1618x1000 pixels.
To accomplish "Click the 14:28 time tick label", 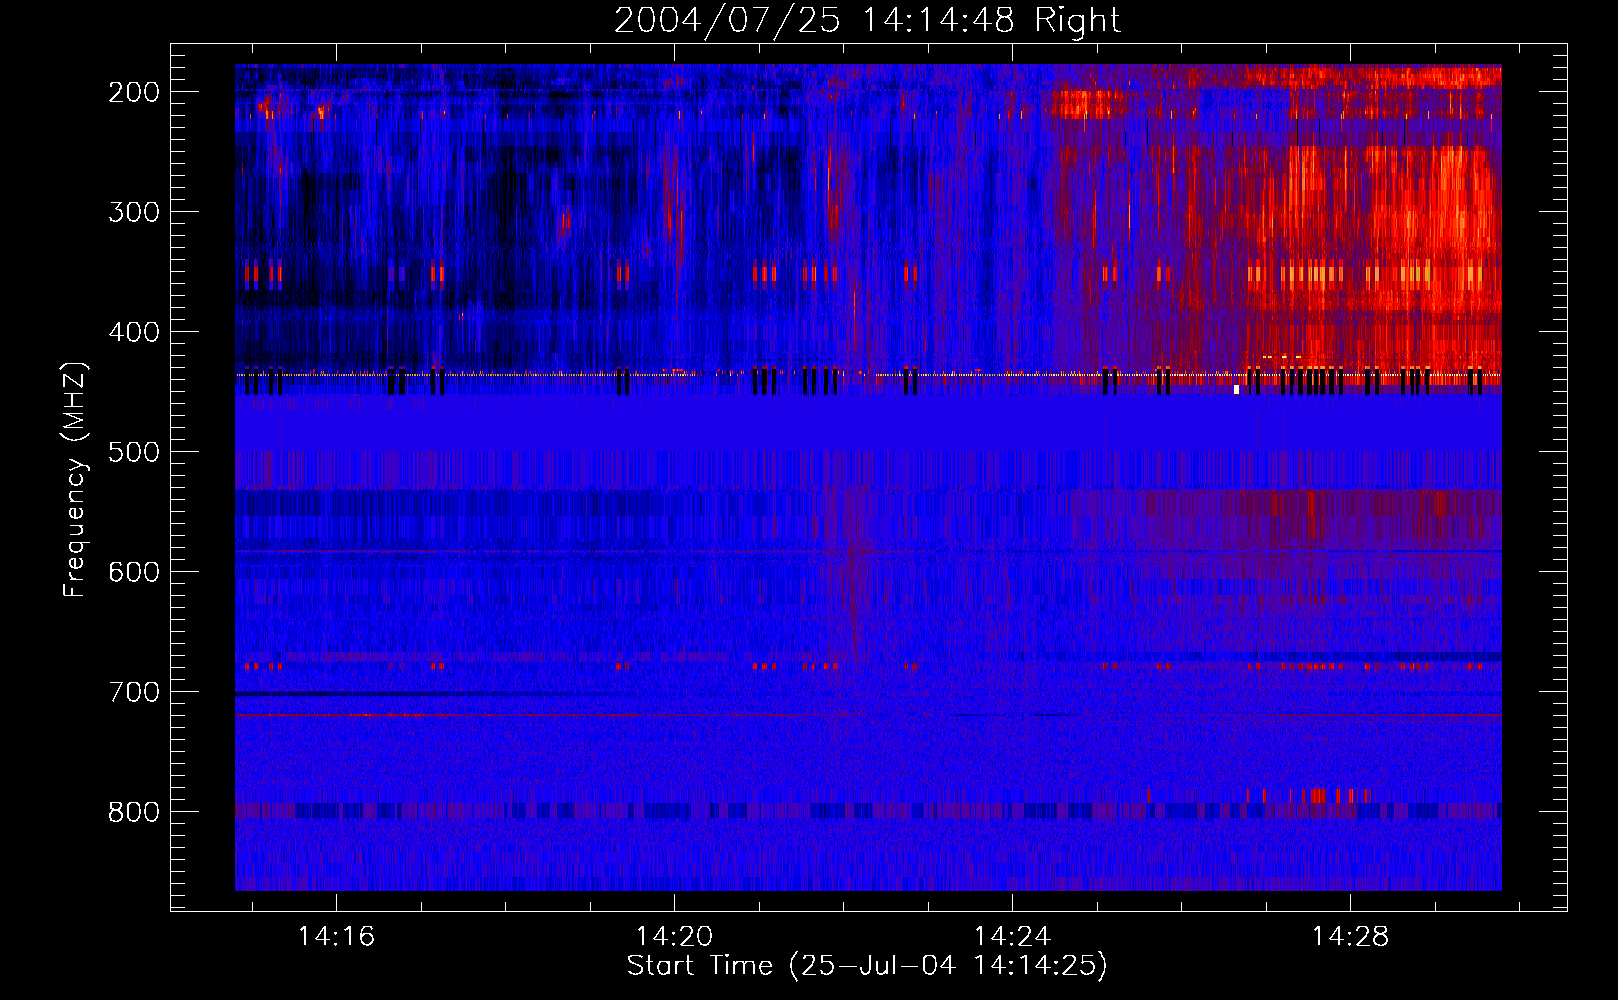I will tap(1350, 936).
